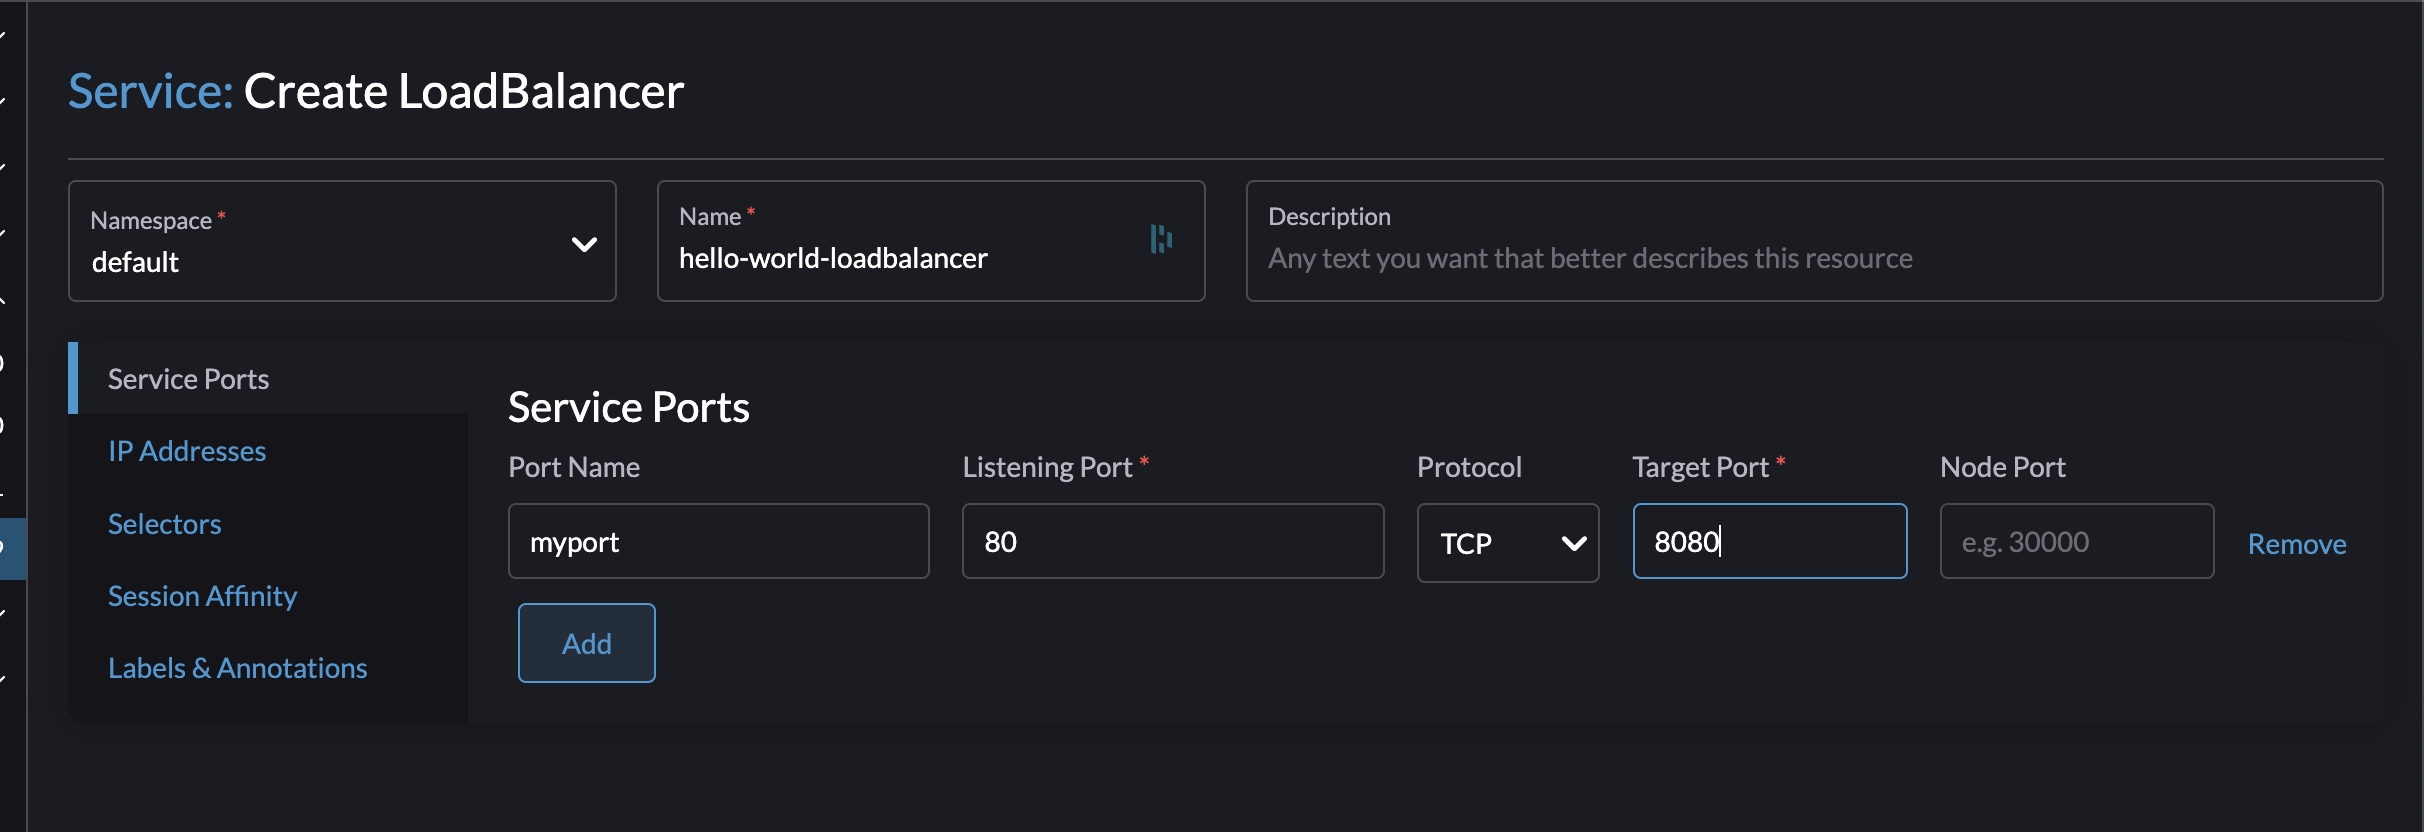Expand the namespace selector chevron
The image size is (2424, 832).
click(x=583, y=243)
